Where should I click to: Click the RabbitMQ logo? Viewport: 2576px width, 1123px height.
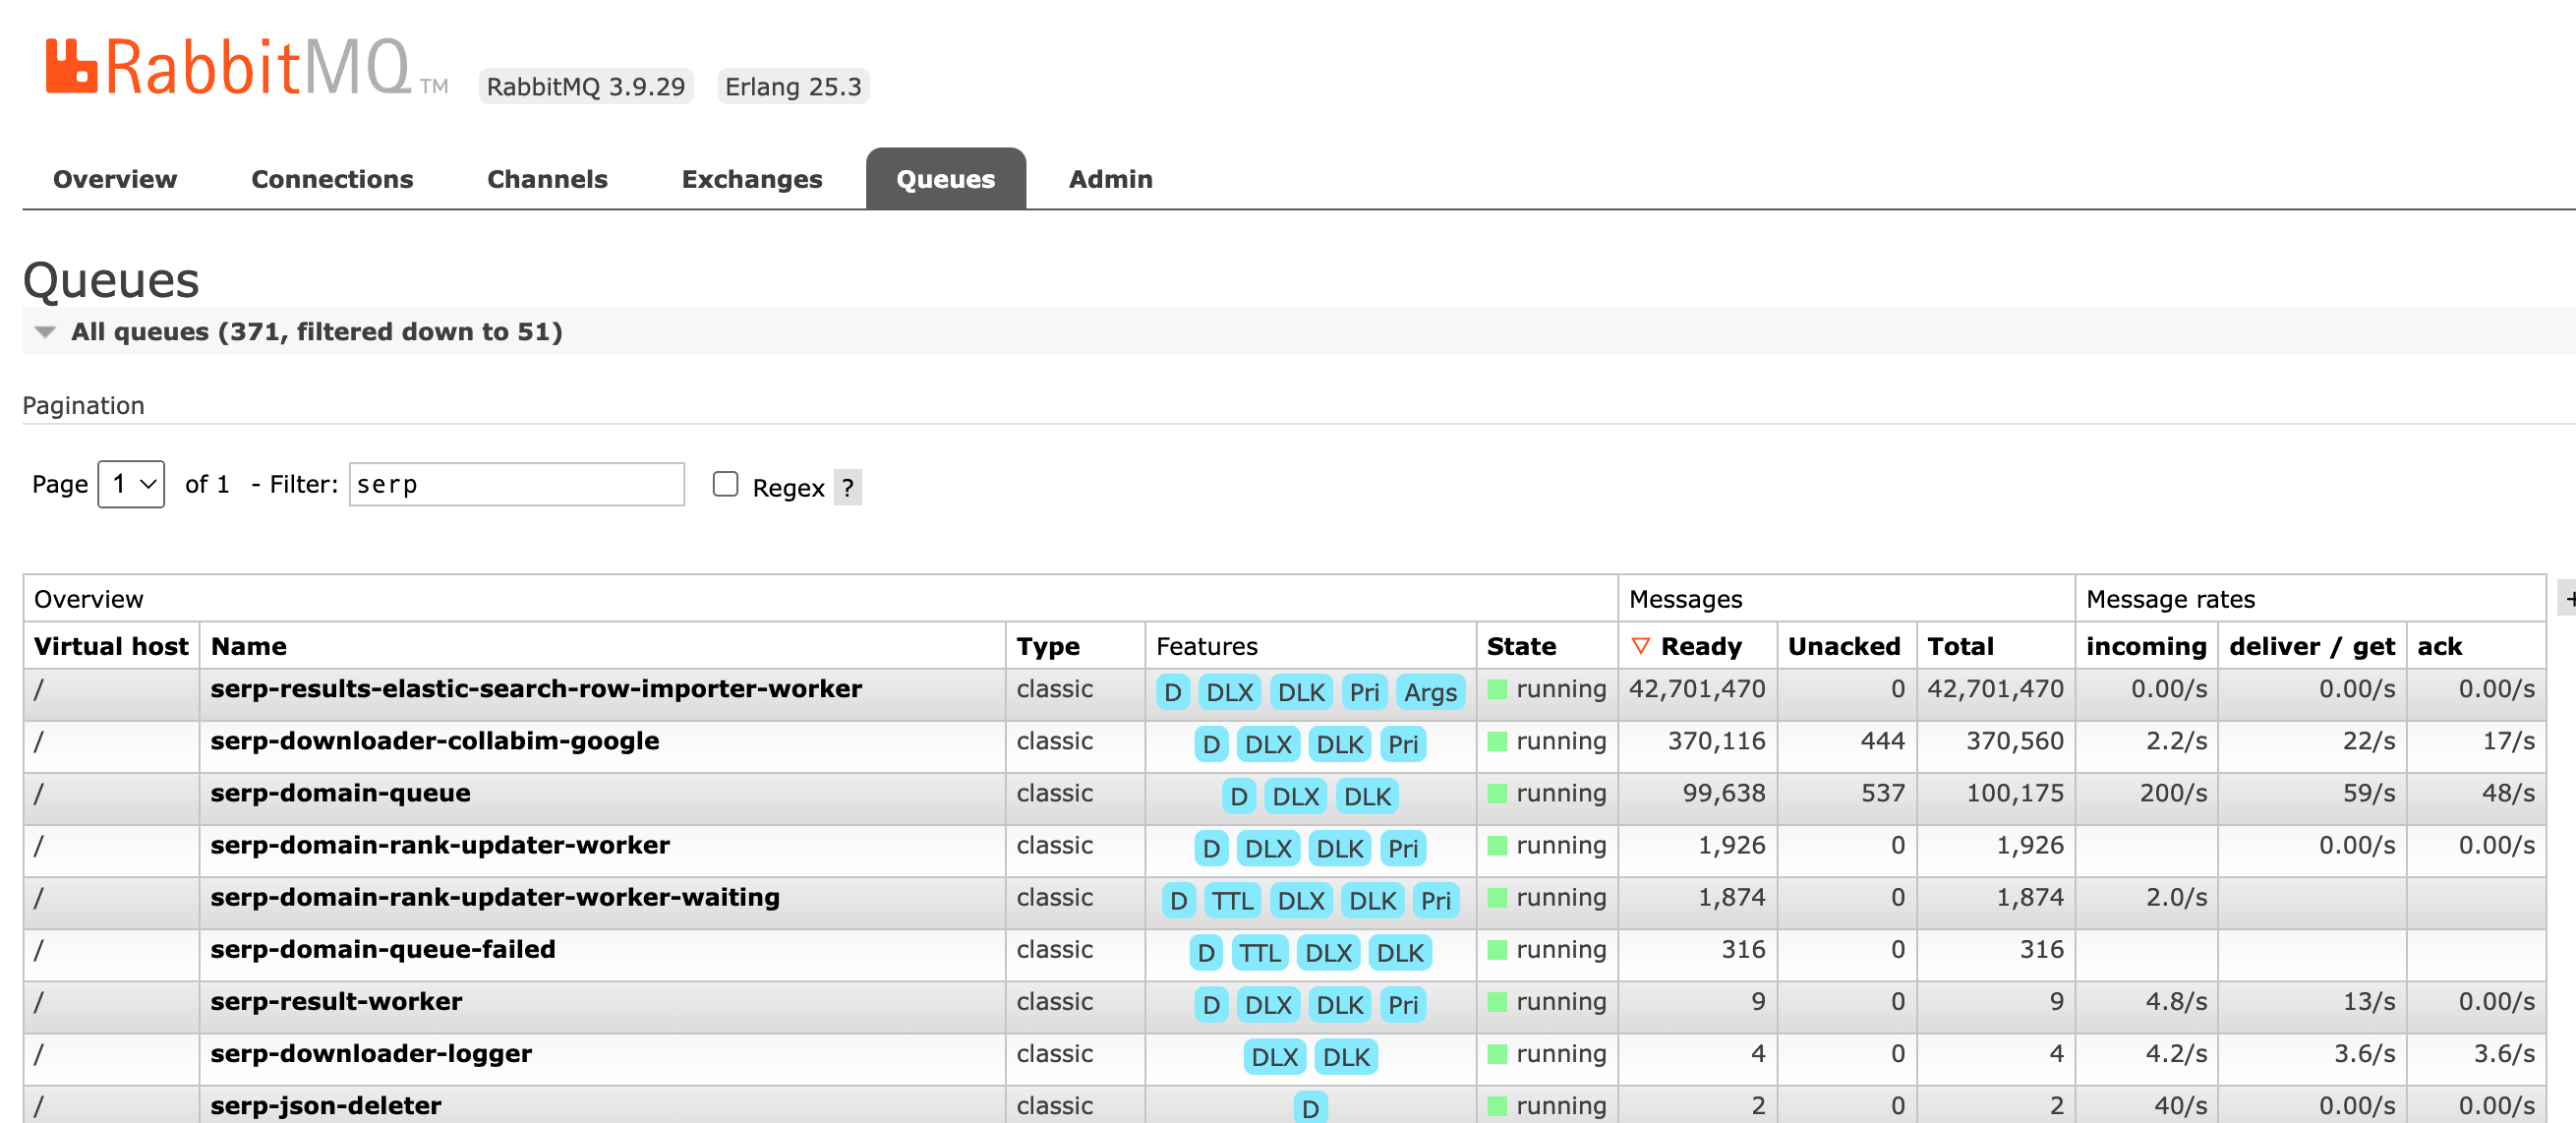pyautogui.click(x=246, y=67)
